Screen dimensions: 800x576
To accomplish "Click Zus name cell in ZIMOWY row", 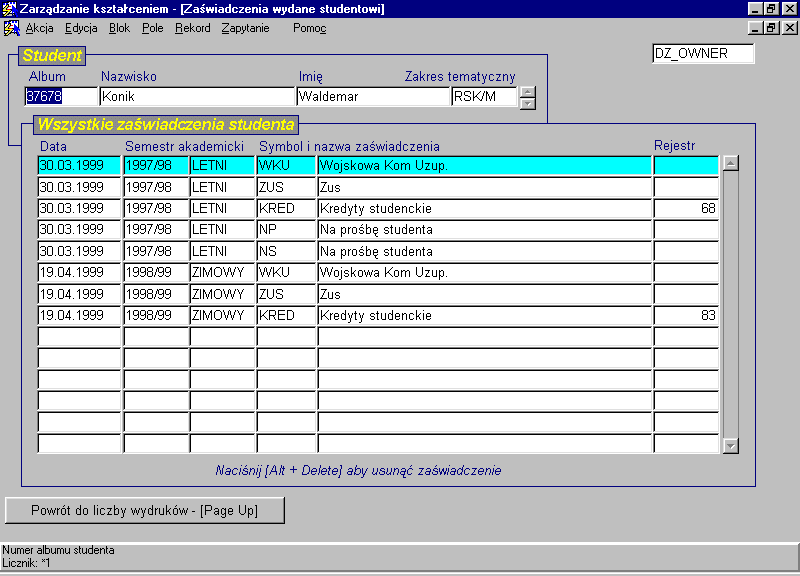I will click(485, 294).
